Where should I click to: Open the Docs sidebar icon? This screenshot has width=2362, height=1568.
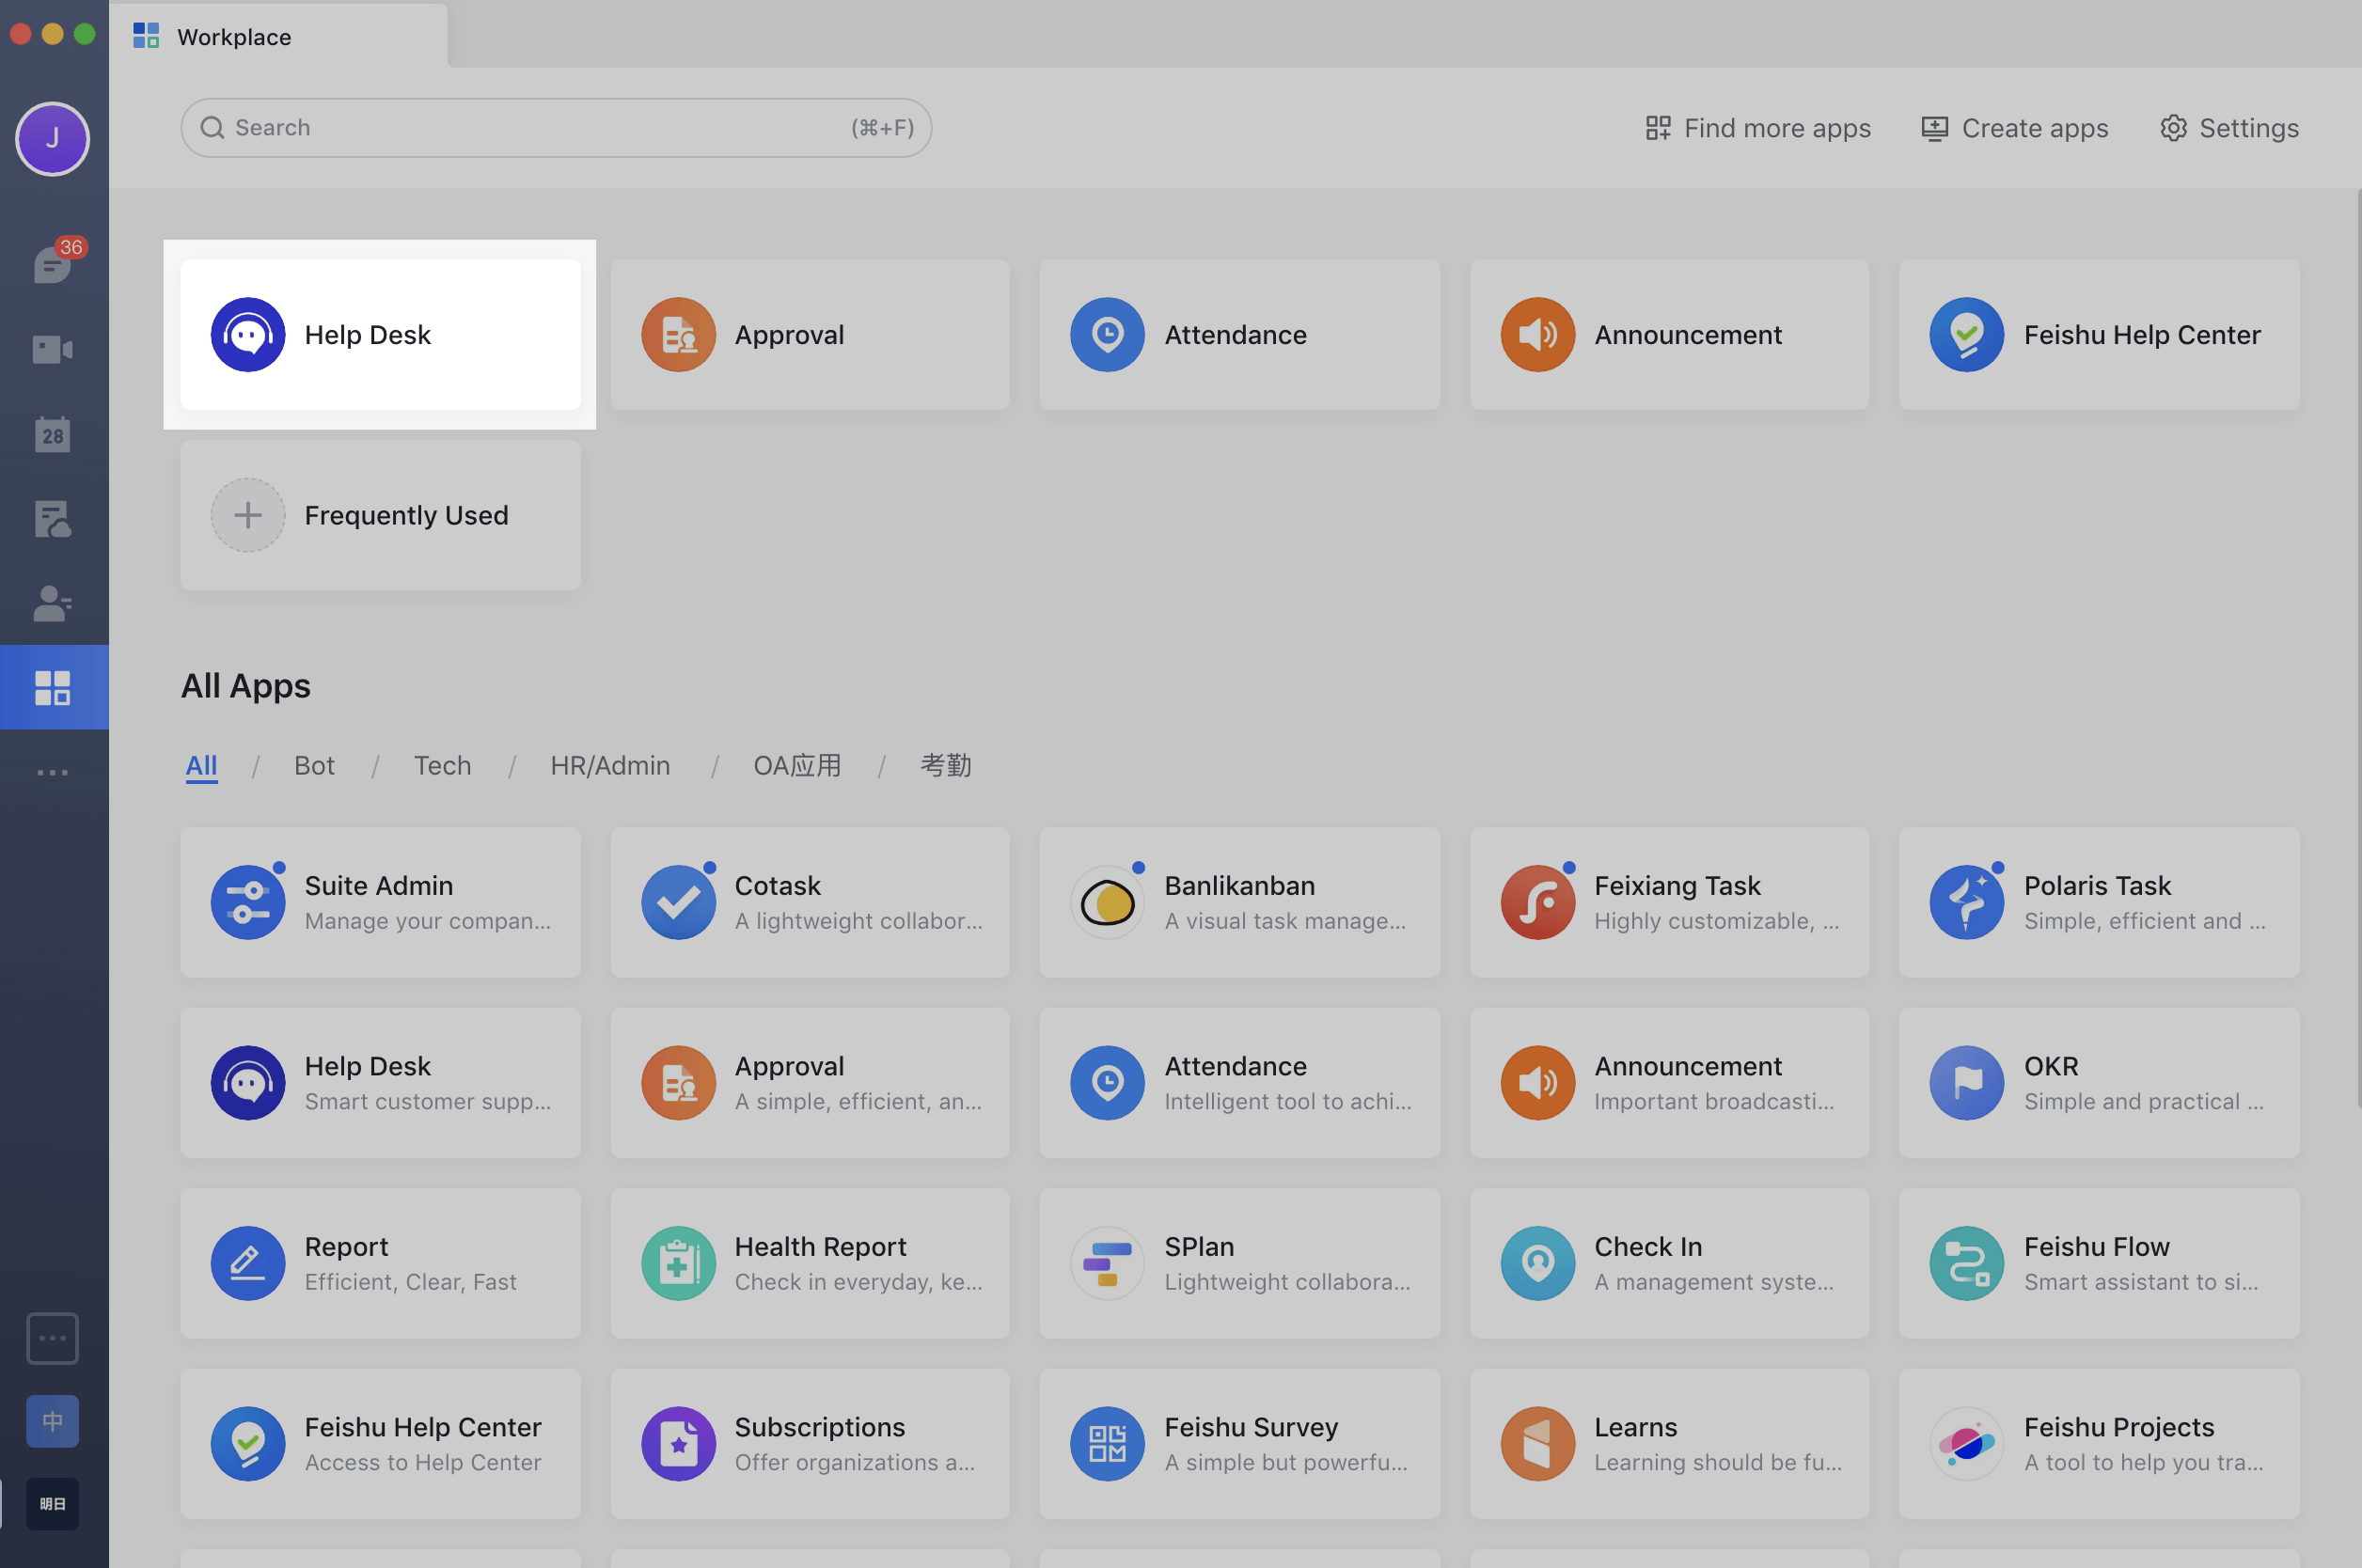tap(52, 519)
